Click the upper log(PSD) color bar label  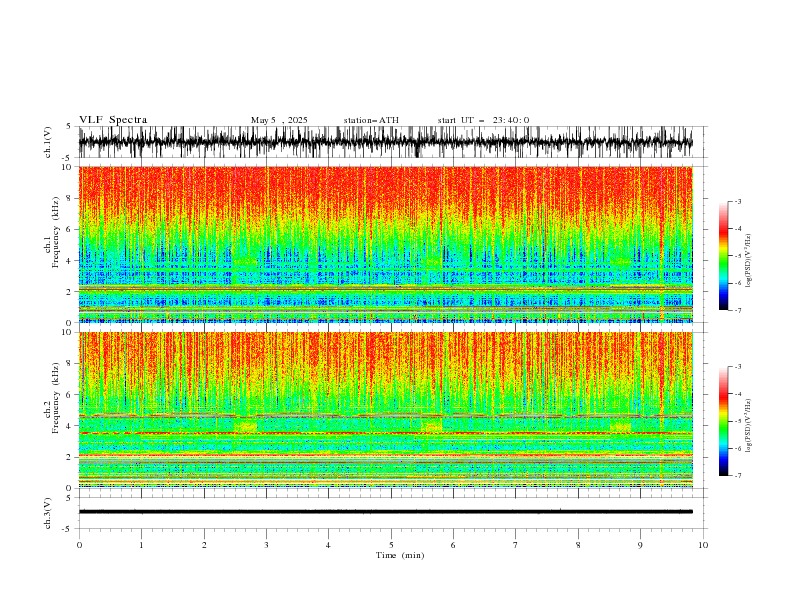748,261
